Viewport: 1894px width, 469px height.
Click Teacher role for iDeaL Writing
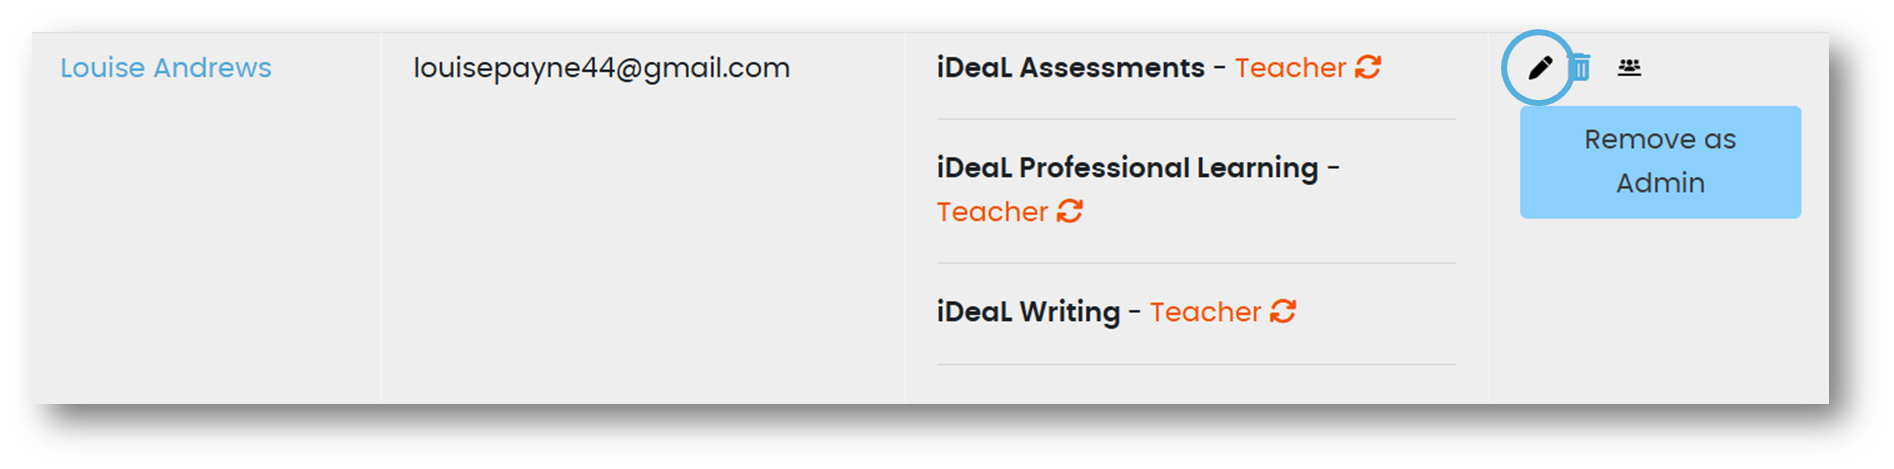pos(1205,311)
